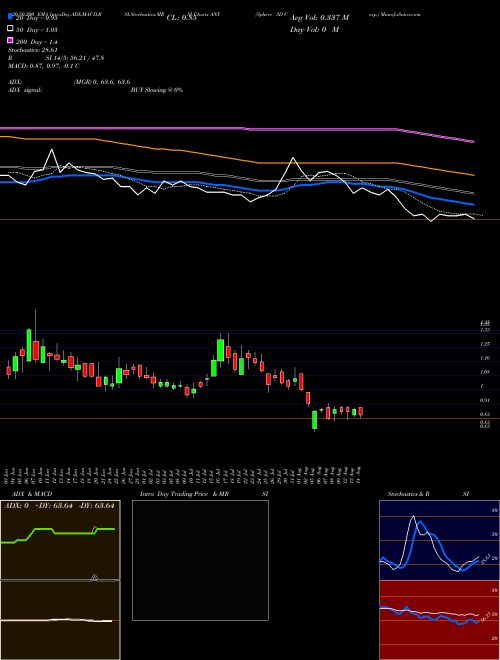Select the '200 Day = 1.4' label
The image size is (500, 660).
tap(37, 42)
